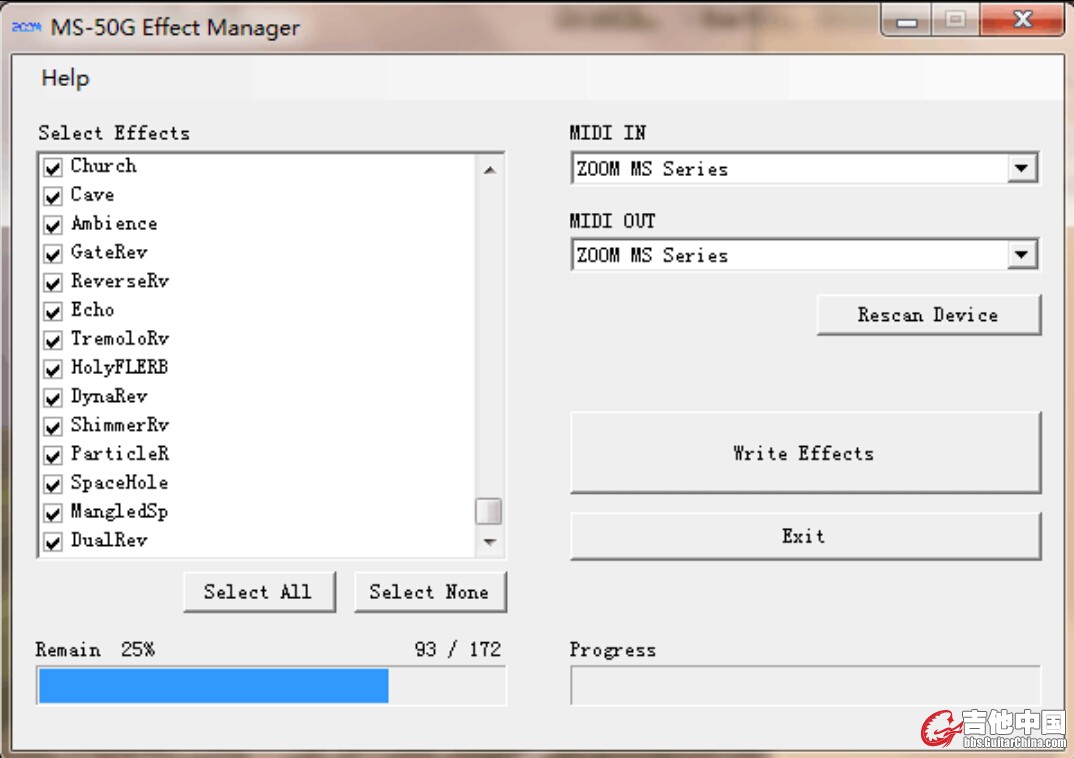Toggle the Ambience effect checkbox
Viewport: 1074px width, 758px height.
click(53, 225)
